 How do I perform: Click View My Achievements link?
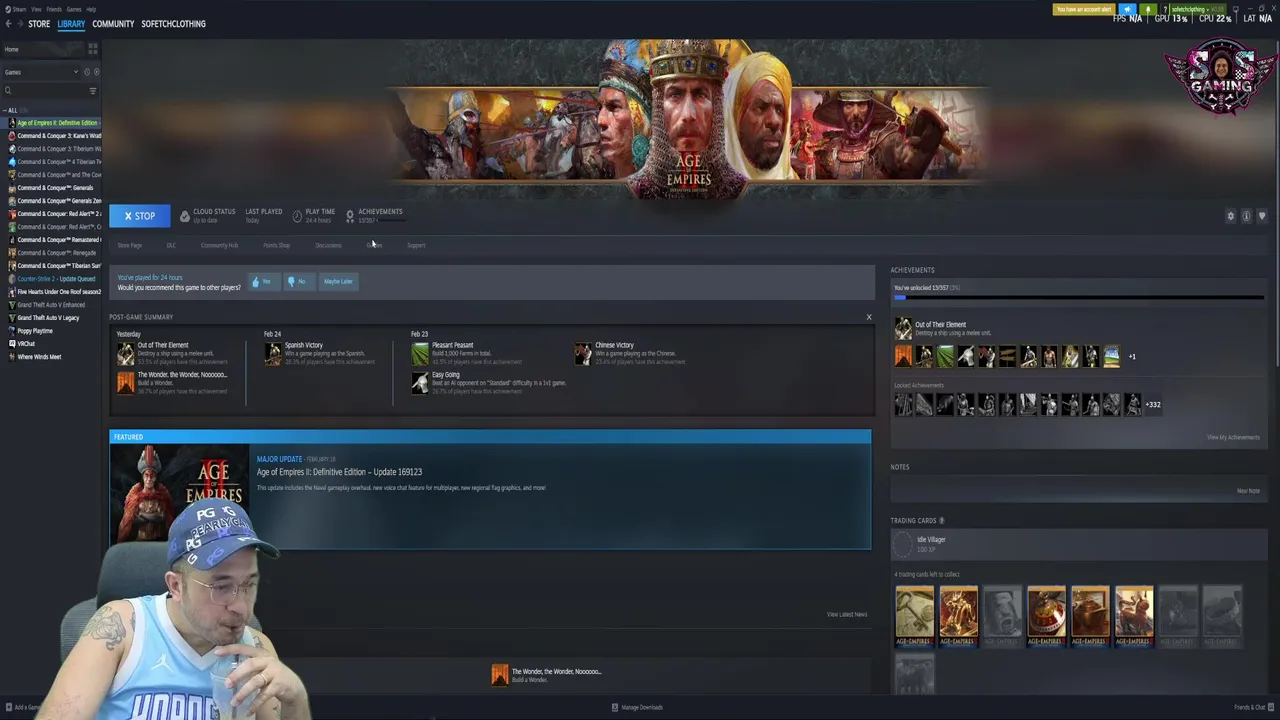(1233, 437)
